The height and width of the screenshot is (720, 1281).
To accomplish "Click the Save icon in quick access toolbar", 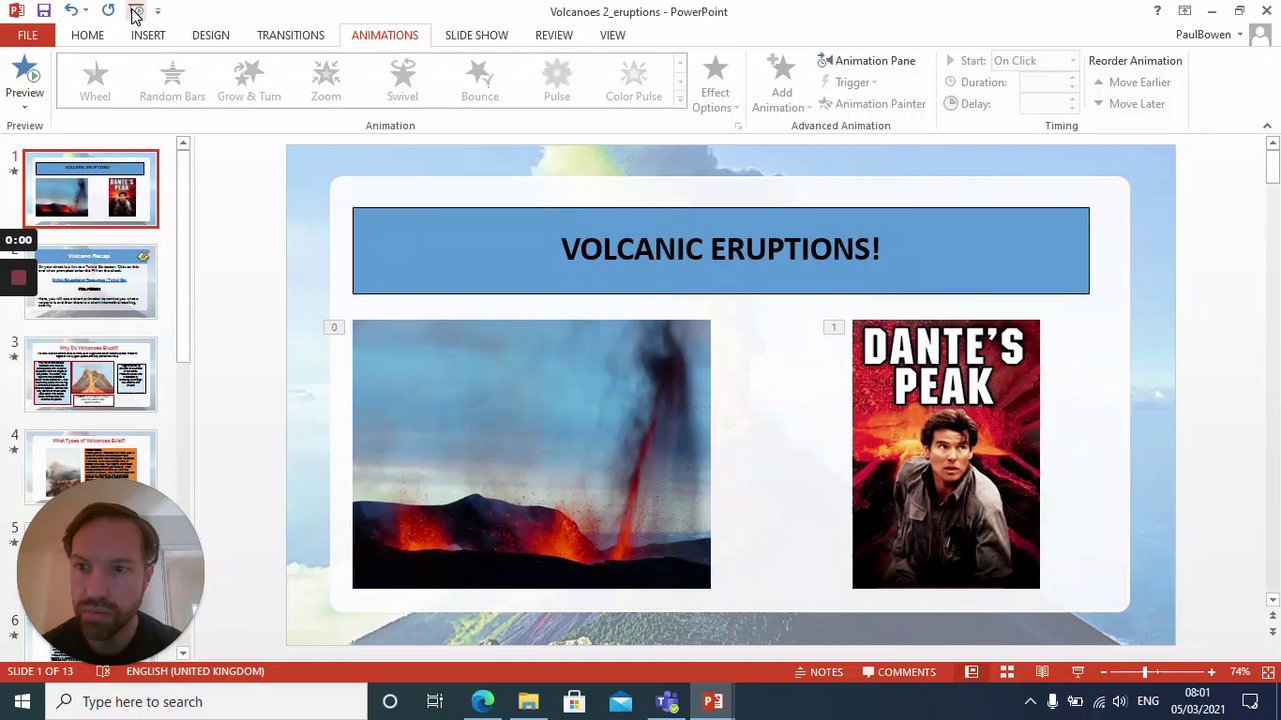I will tap(43, 11).
